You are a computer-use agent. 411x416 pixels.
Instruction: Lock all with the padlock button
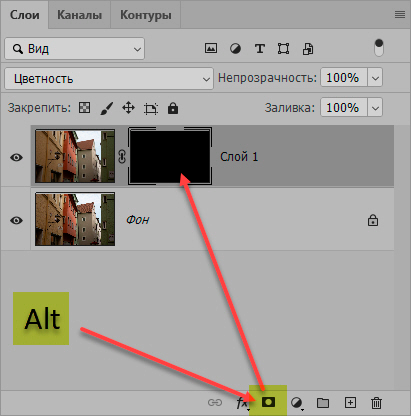click(173, 108)
